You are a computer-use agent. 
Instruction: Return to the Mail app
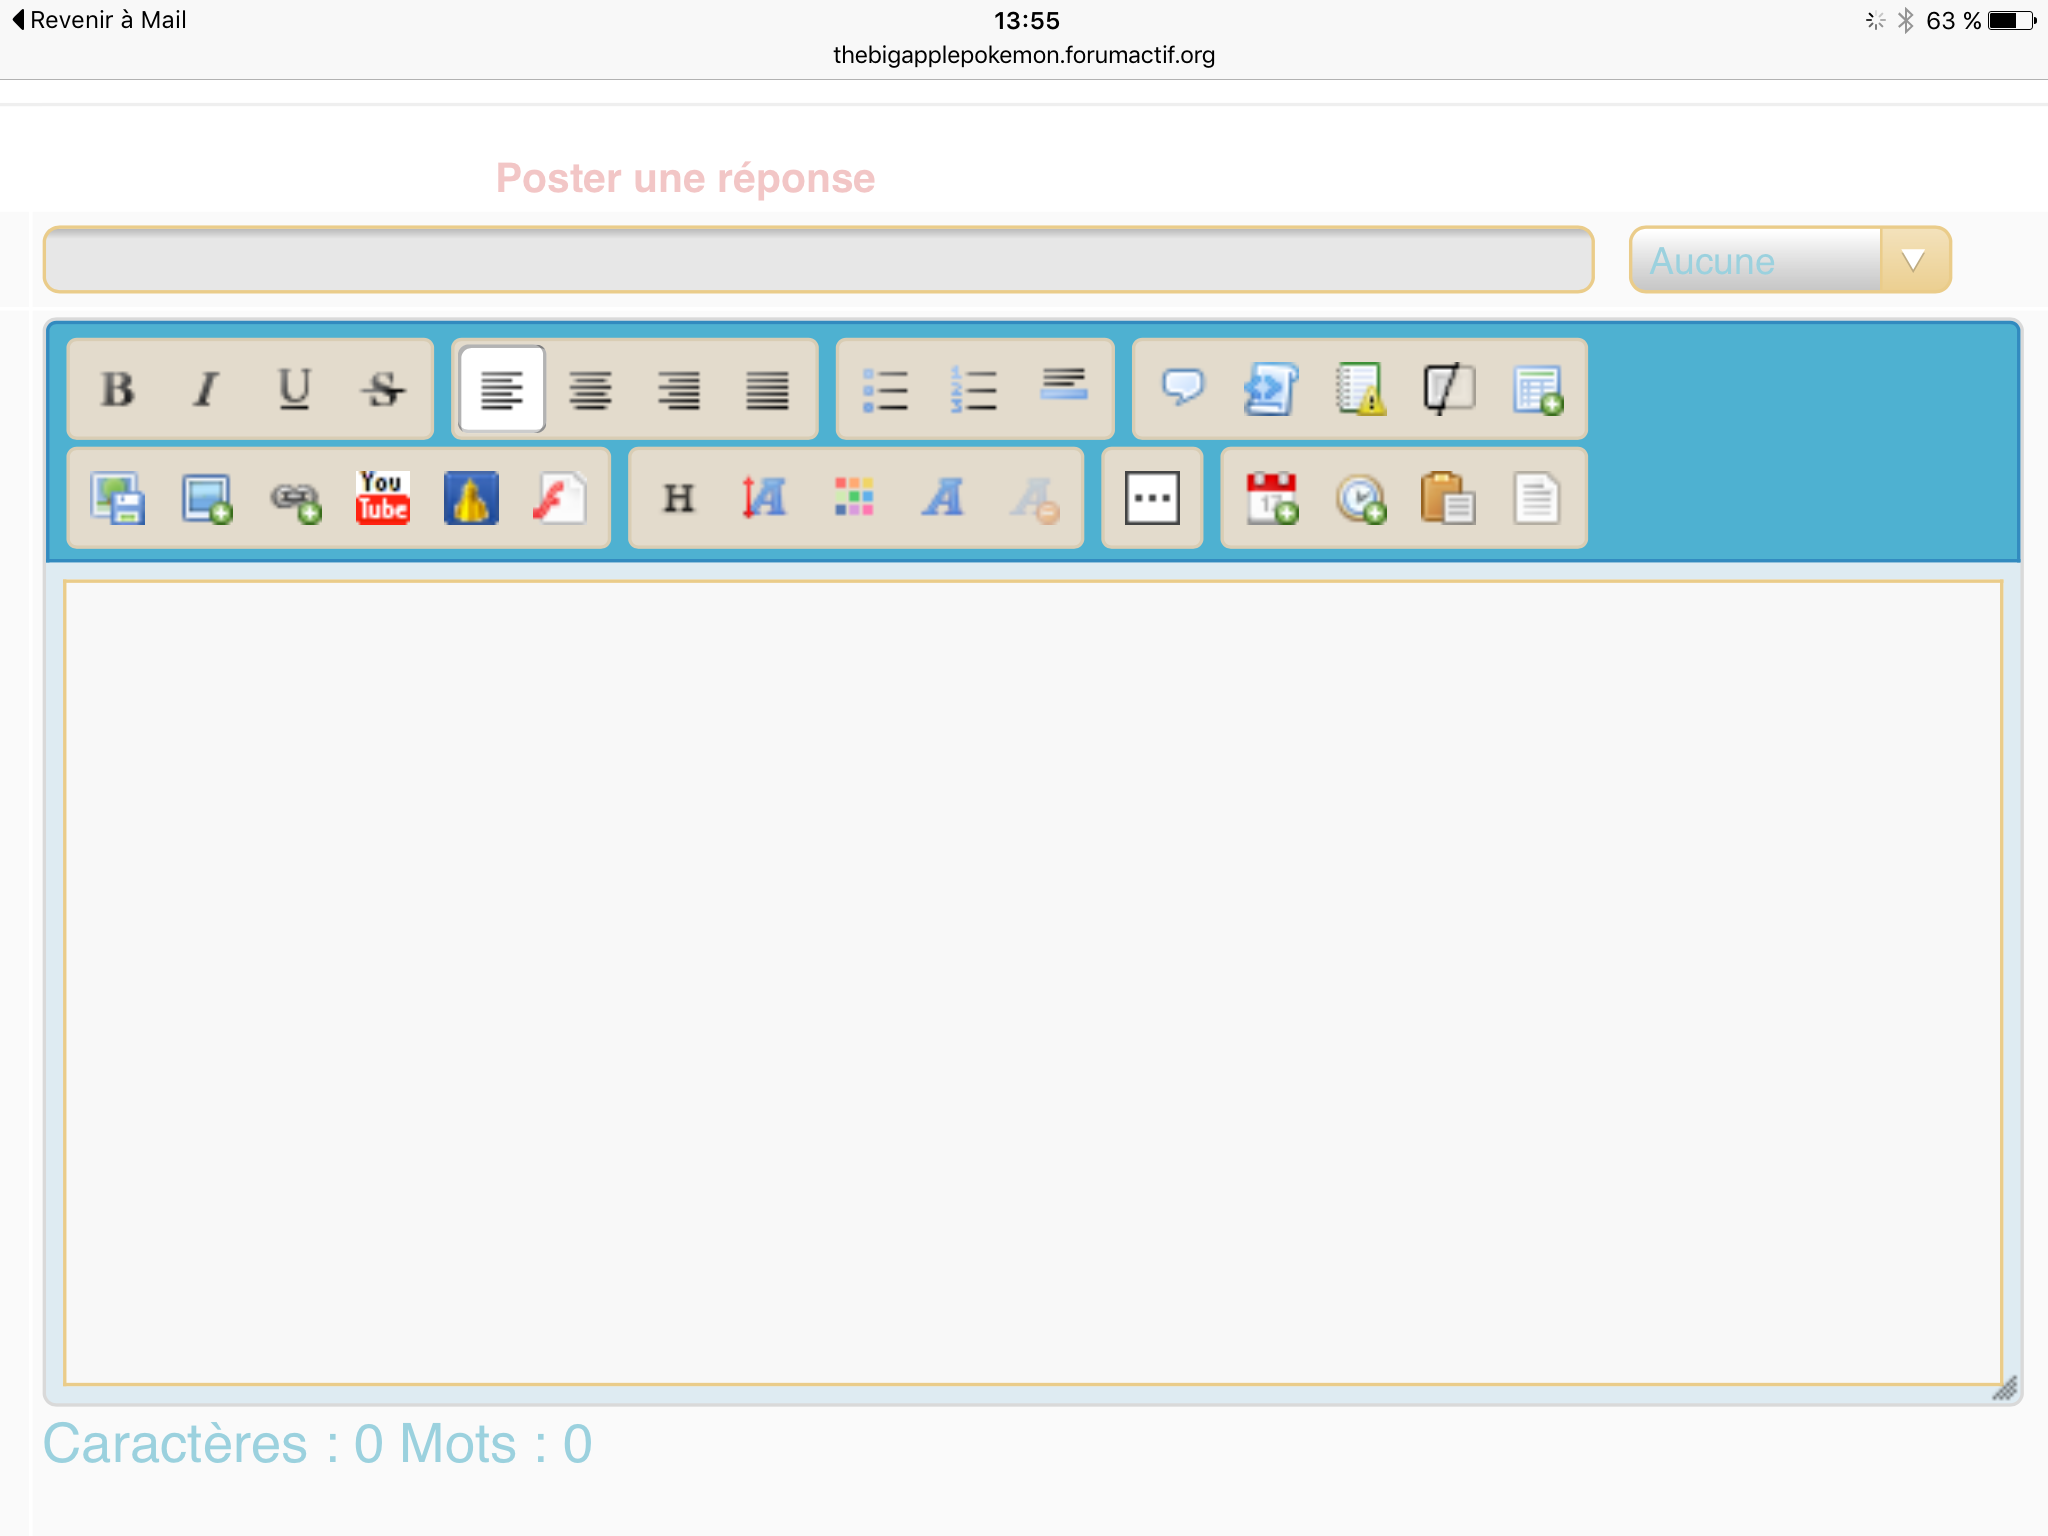coord(100,20)
